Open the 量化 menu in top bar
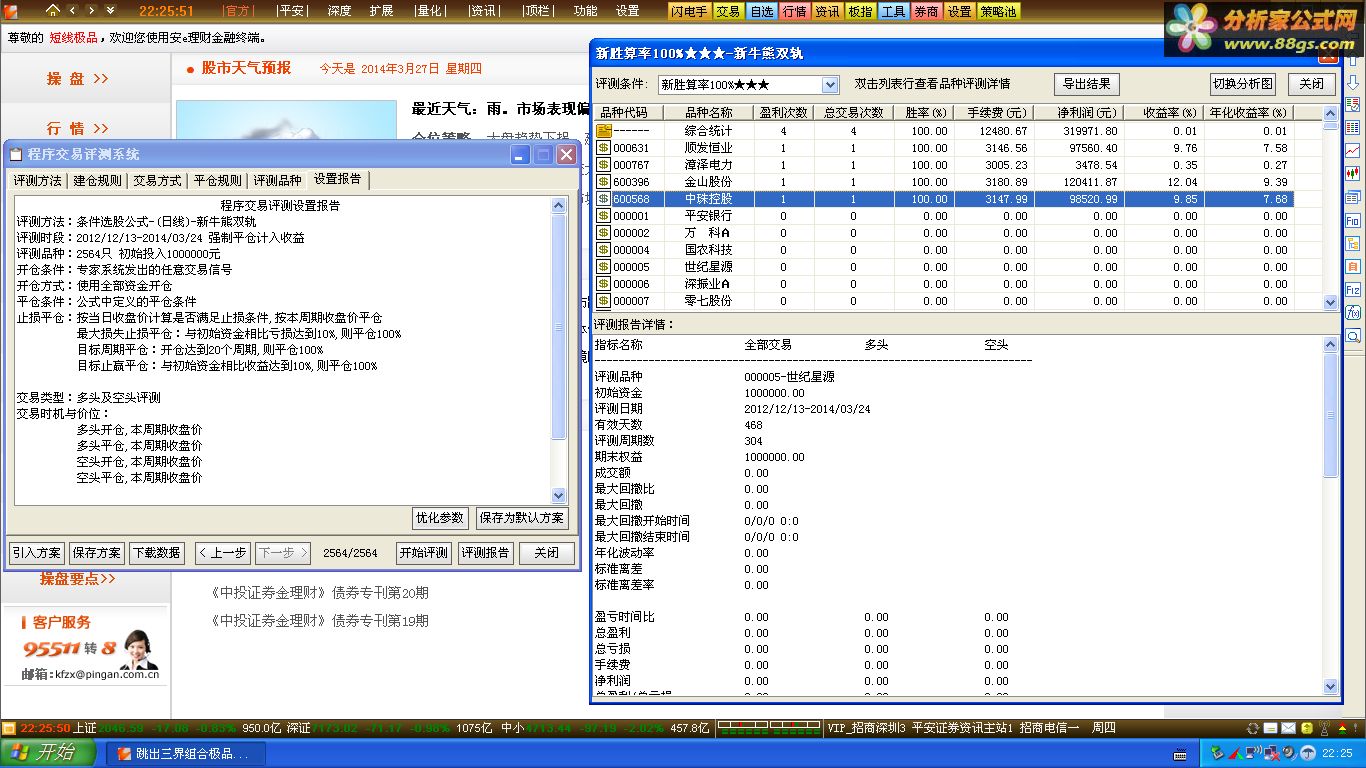Image resolution: width=1366 pixels, height=768 pixels. [x=429, y=11]
